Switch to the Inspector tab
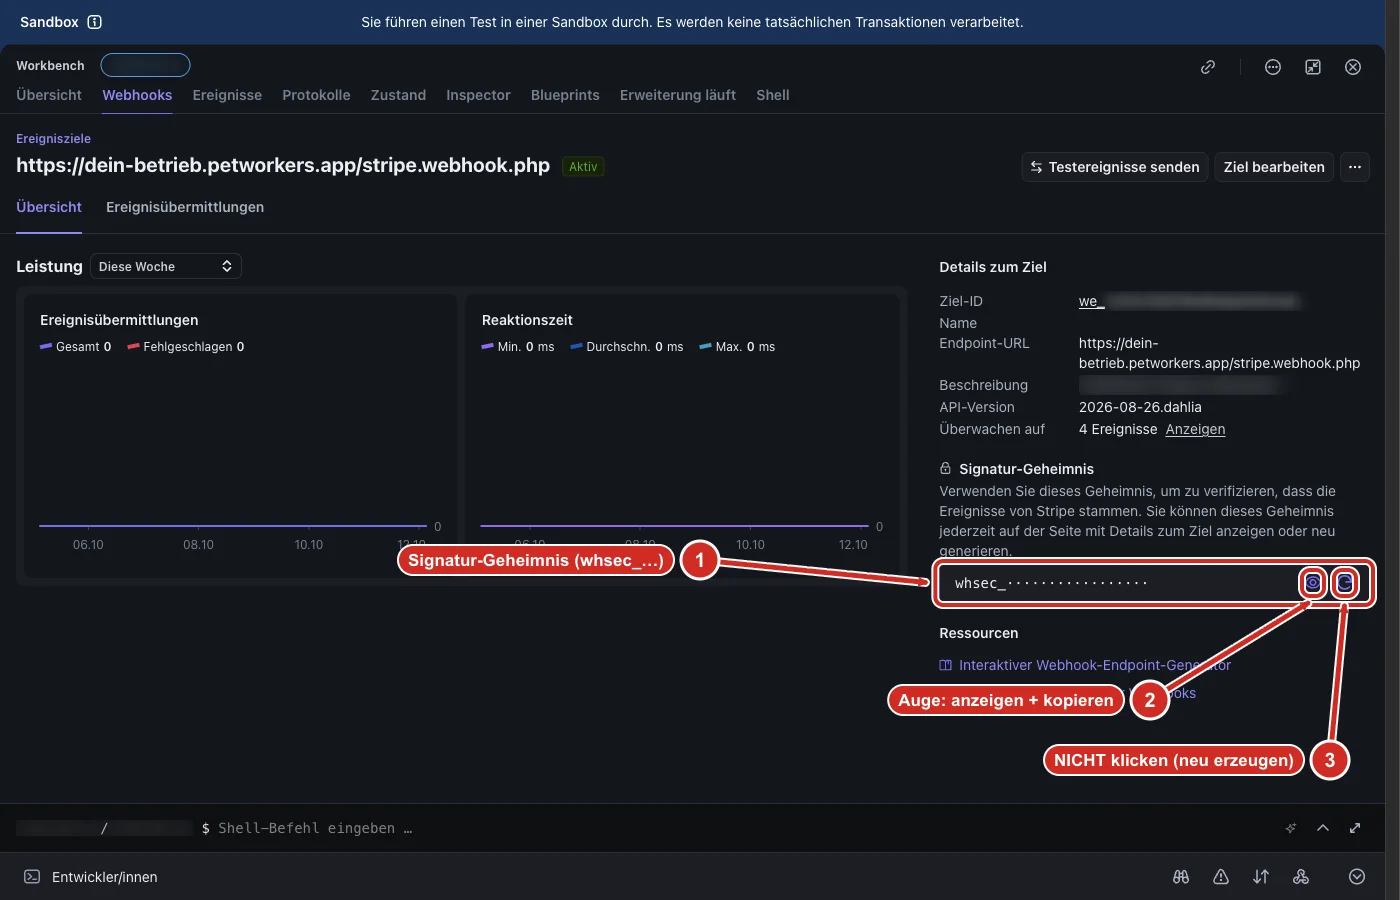The height and width of the screenshot is (900, 1400). click(478, 95)
